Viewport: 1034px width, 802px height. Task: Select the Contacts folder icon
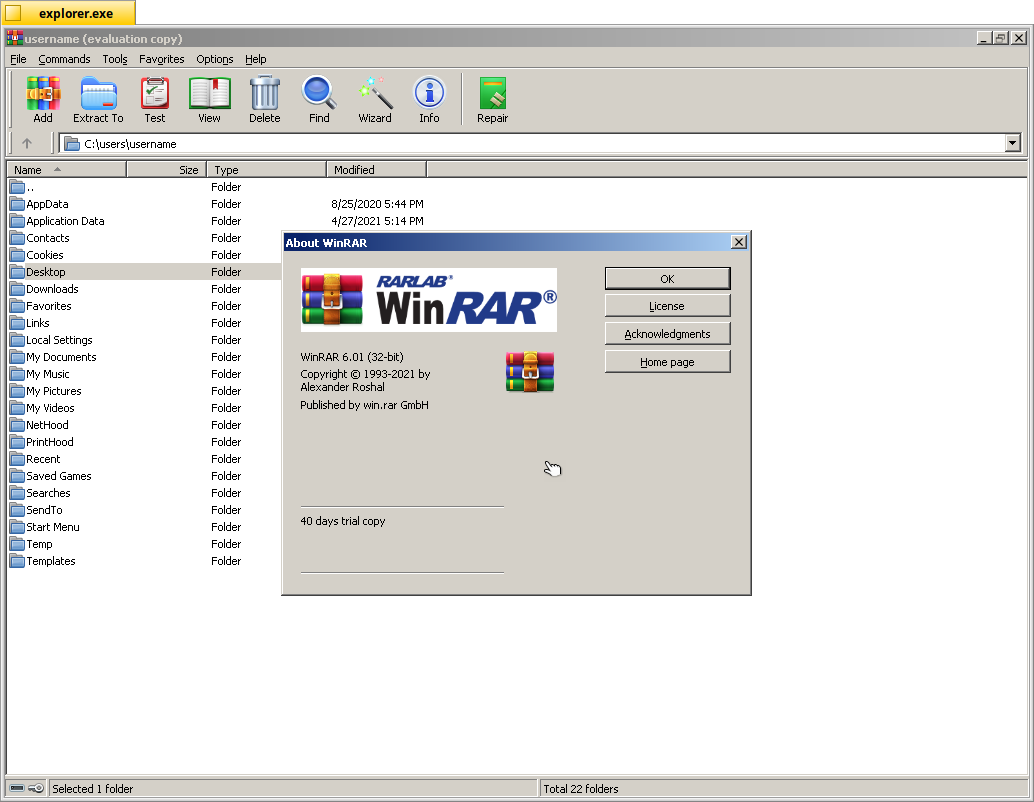point(17,238)
